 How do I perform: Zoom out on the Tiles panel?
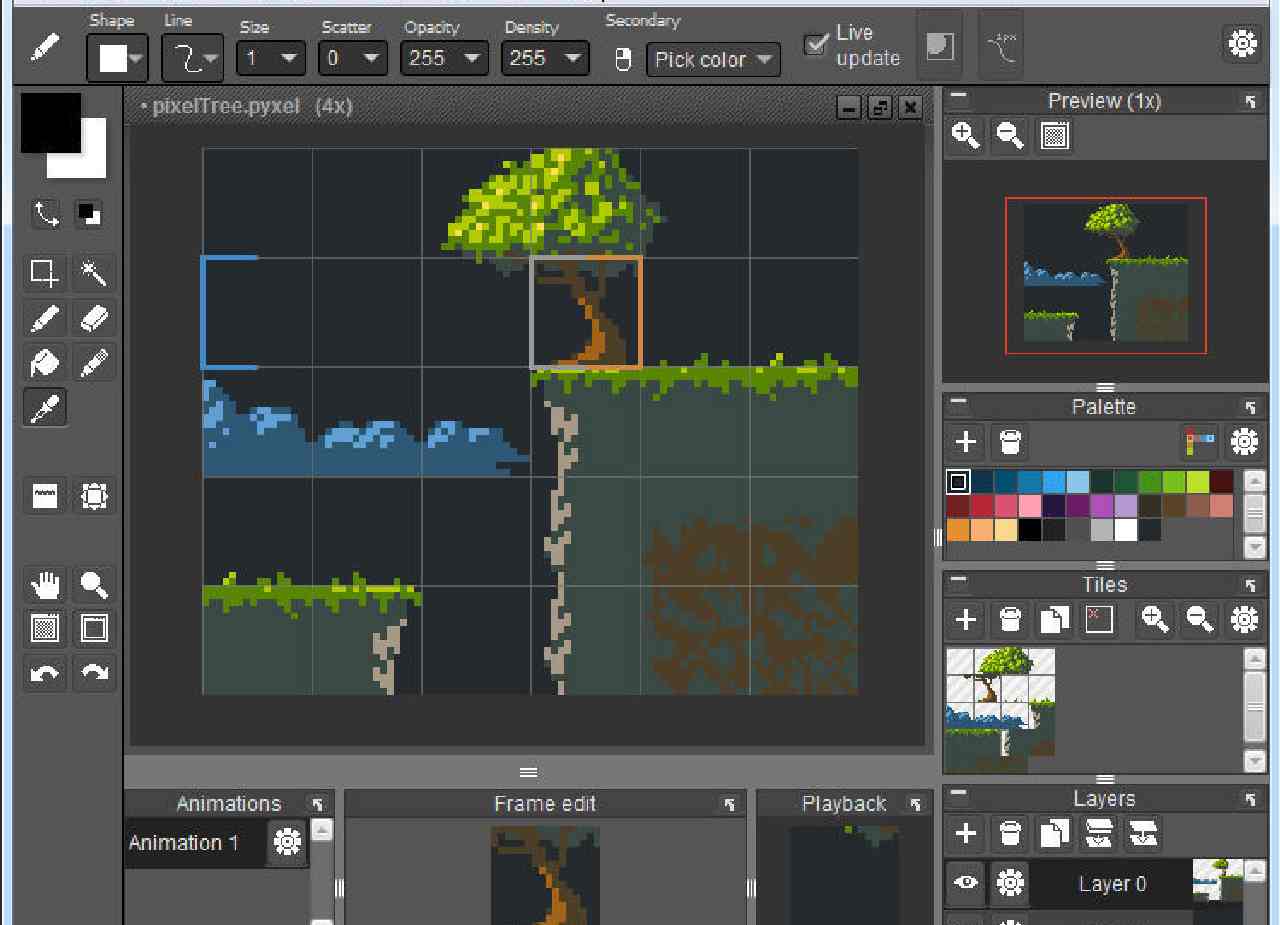(1199, 619)
